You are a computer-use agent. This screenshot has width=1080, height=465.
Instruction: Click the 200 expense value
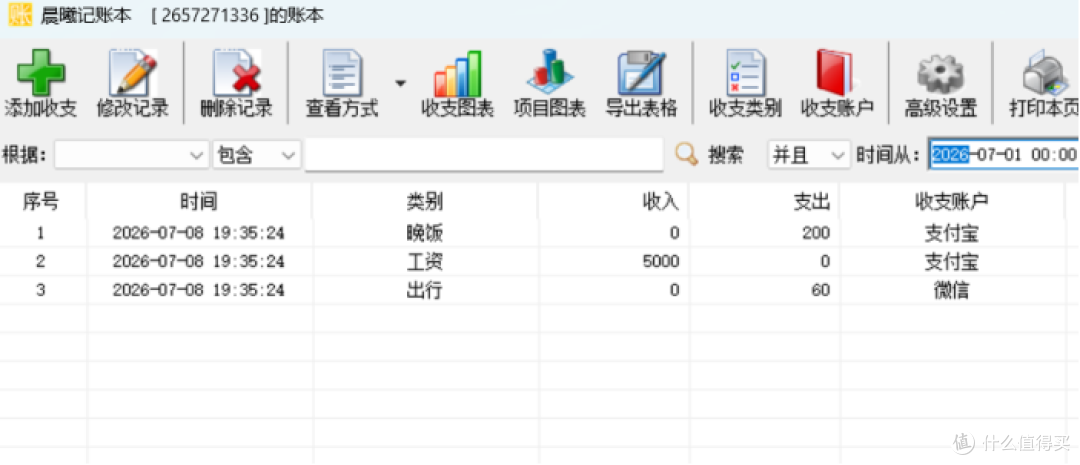tap(816, 234)
